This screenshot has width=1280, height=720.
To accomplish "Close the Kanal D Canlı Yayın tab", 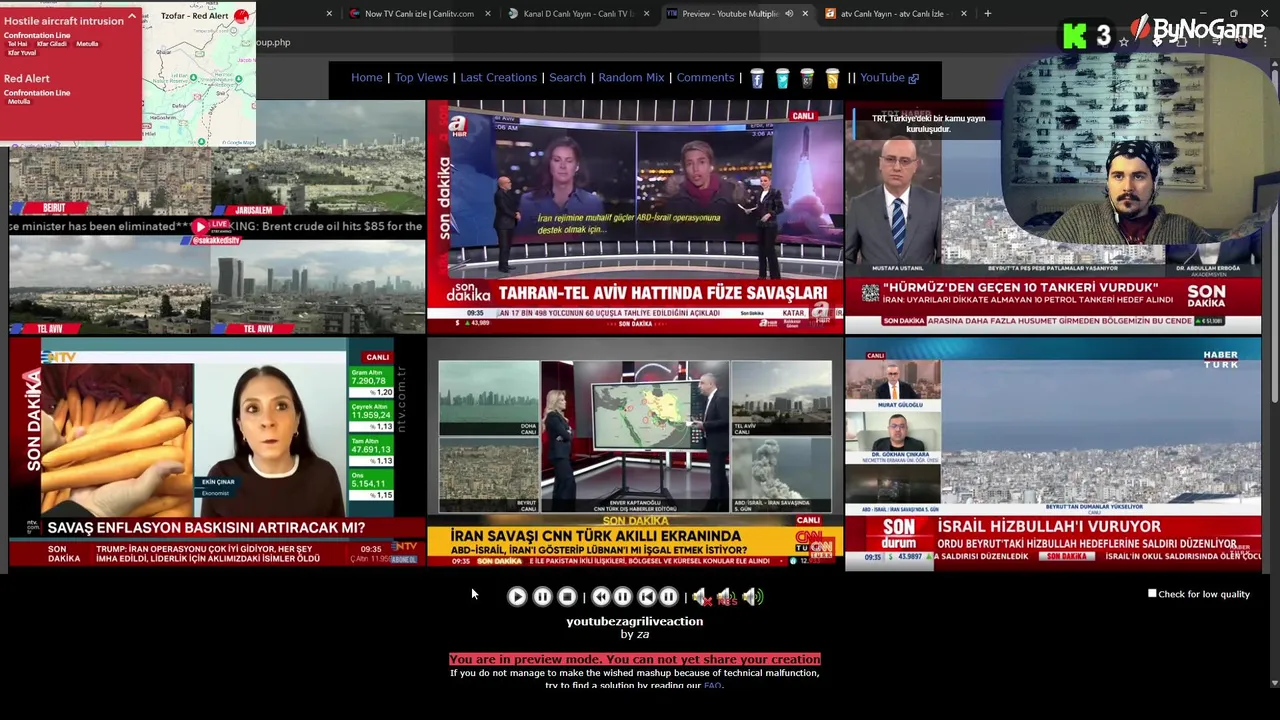I will coord(646,14).
